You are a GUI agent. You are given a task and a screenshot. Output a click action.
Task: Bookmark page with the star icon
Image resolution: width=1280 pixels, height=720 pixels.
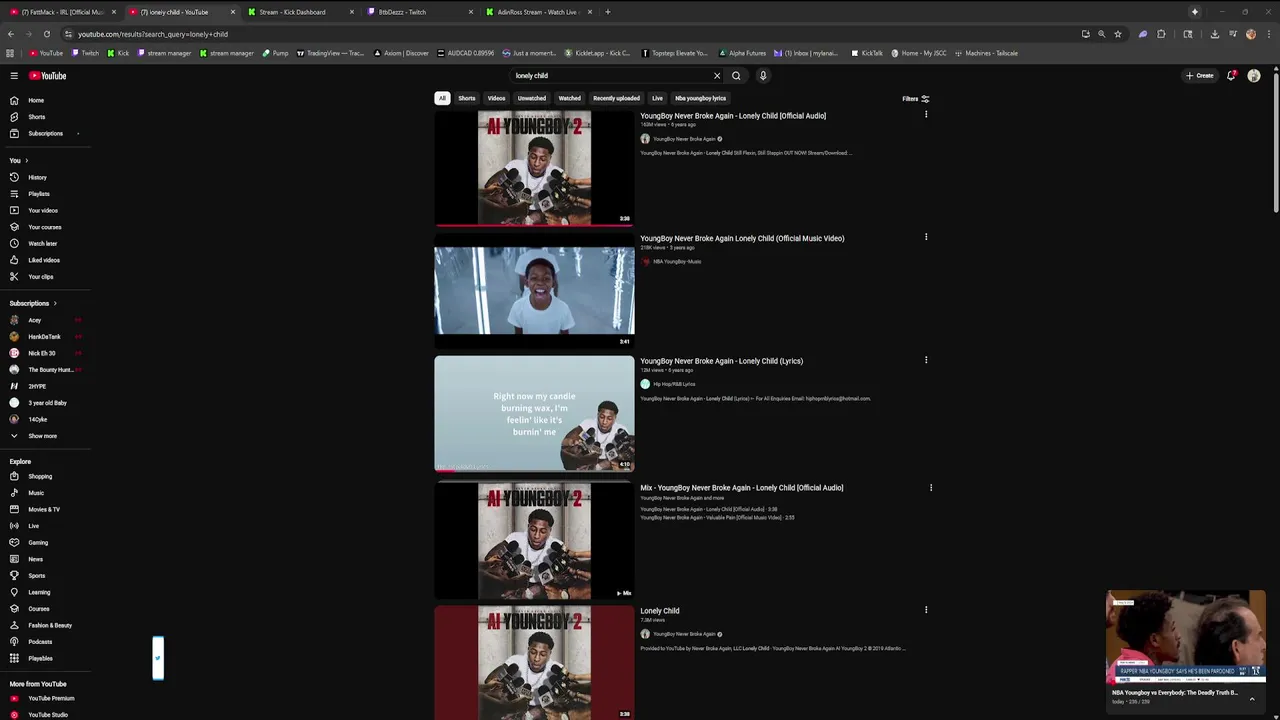click(x=1118, y=34)
